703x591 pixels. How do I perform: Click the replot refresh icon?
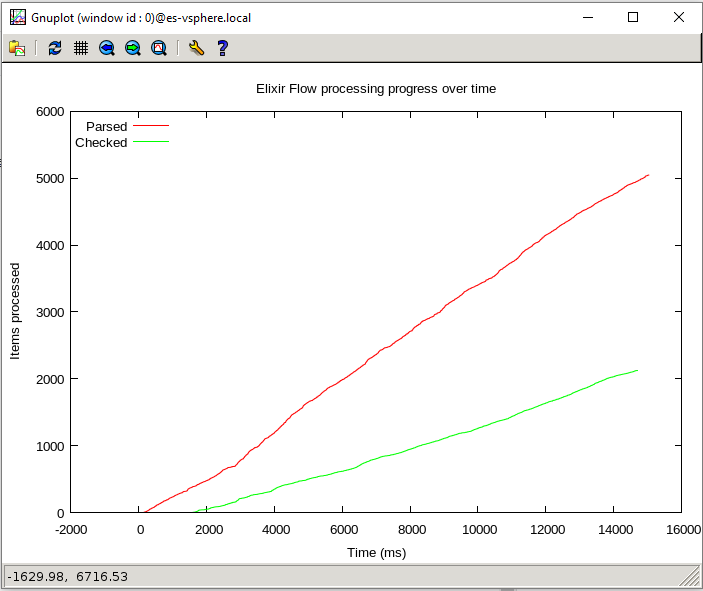point(55,48)
